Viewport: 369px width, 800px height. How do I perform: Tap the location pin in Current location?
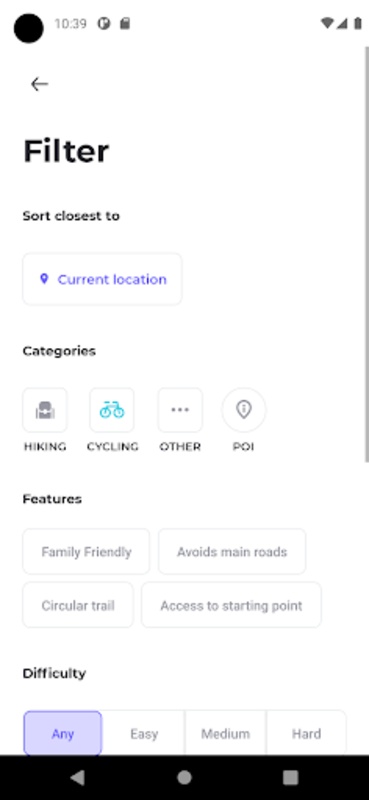pos(44,279)
